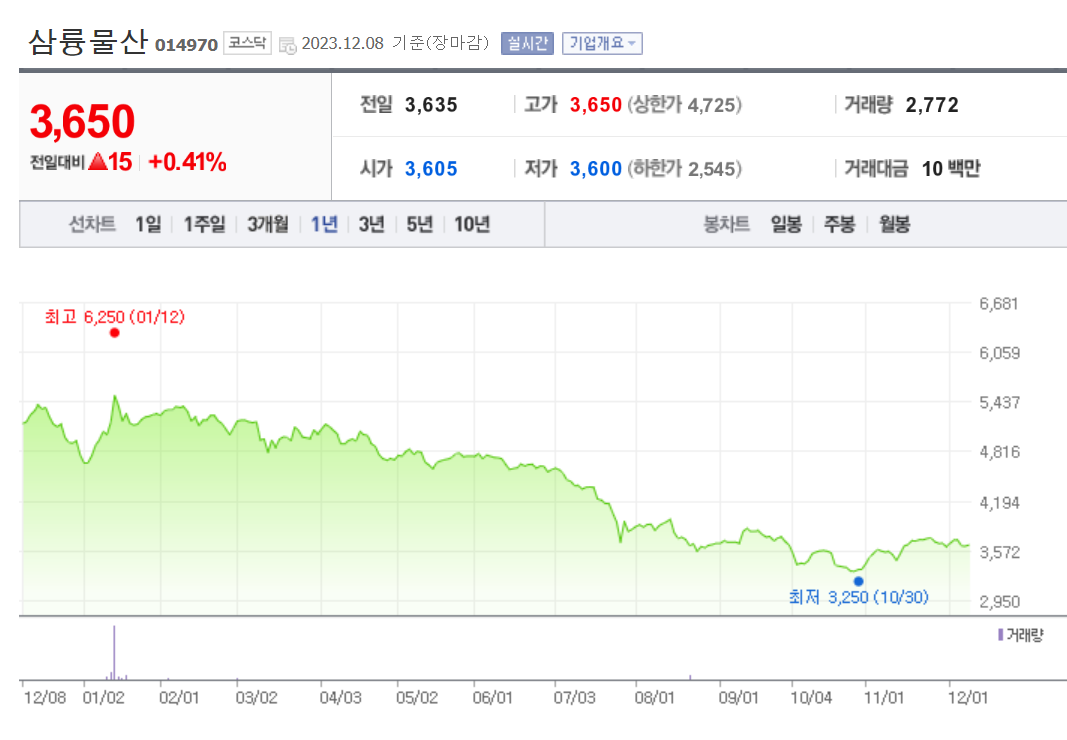
Task: Click the 실시간 button
Action: click(x=527, y=44)
